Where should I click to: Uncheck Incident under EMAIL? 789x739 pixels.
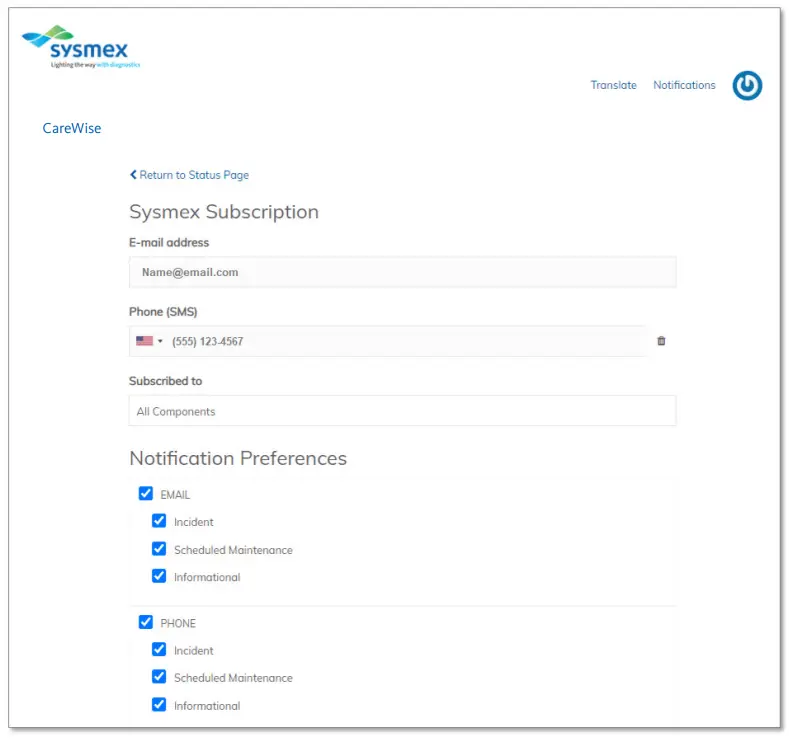tap(159, 521)
